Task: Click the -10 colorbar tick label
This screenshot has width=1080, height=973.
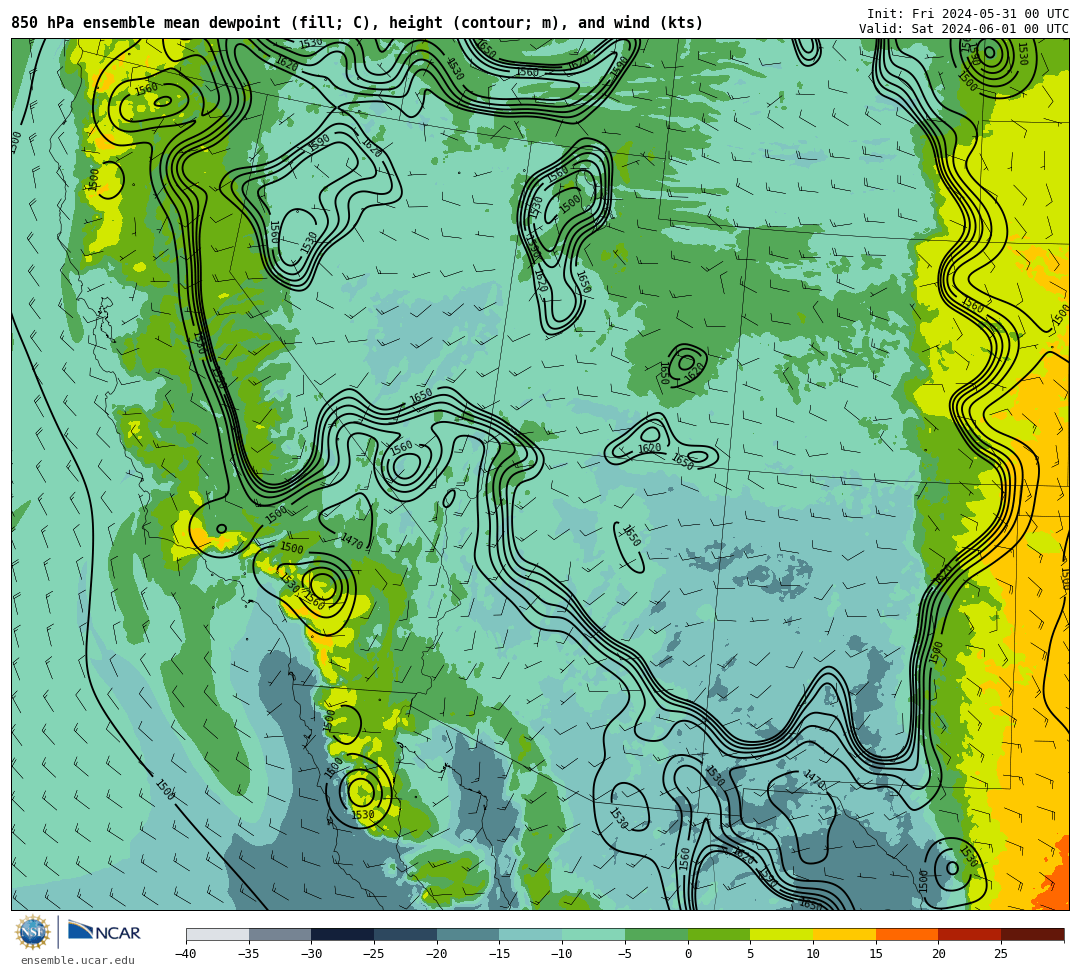Action: 561,954
